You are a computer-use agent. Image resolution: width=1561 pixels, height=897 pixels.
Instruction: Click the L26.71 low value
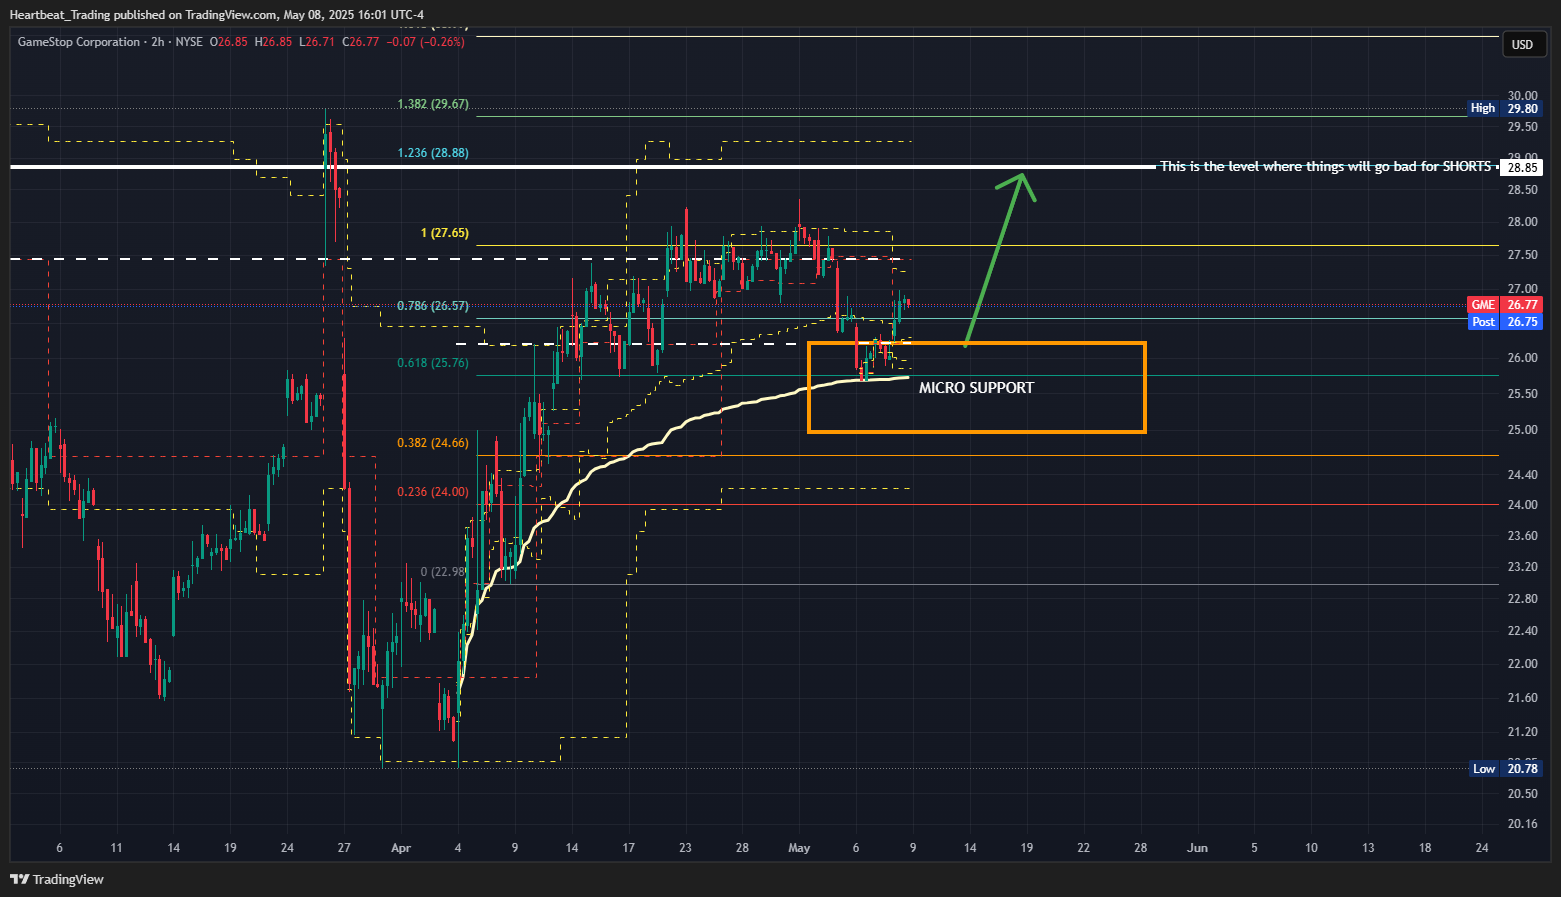[317, 42]
